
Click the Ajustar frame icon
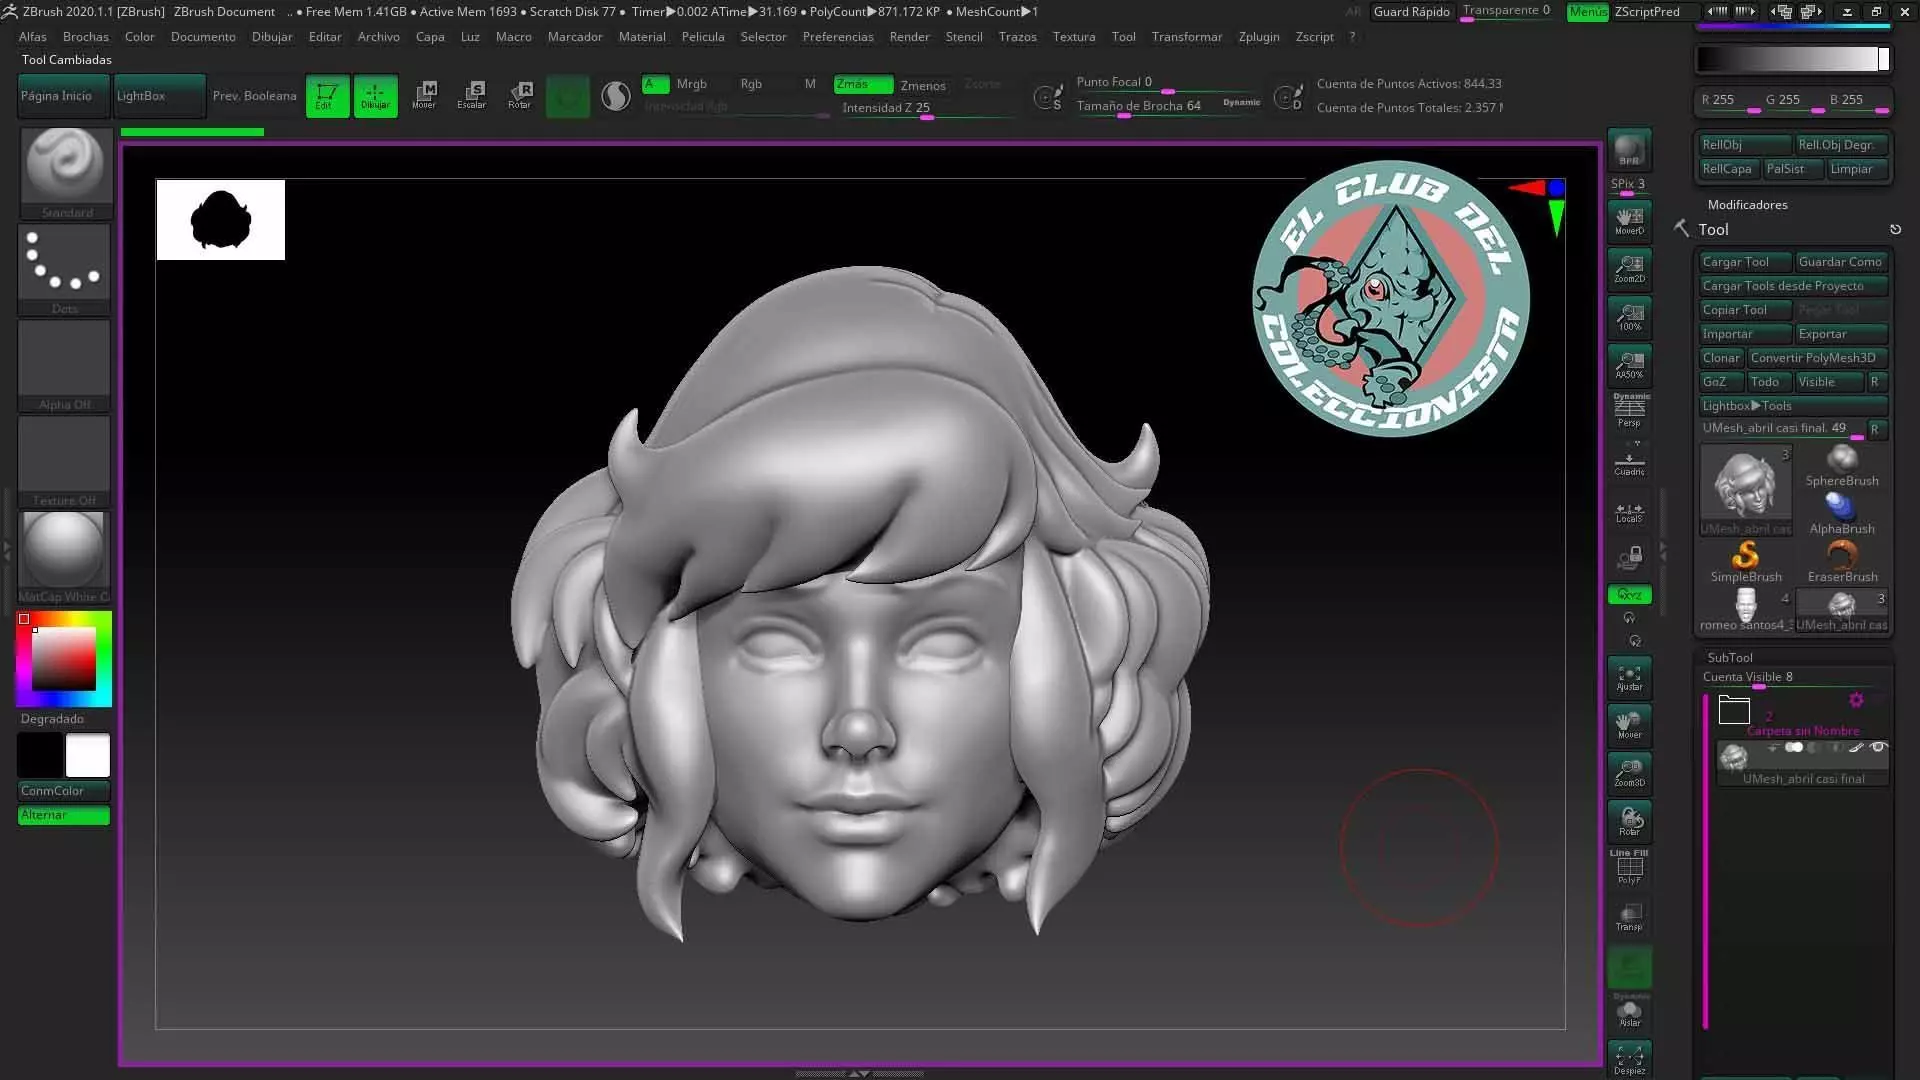(1629, 678)
